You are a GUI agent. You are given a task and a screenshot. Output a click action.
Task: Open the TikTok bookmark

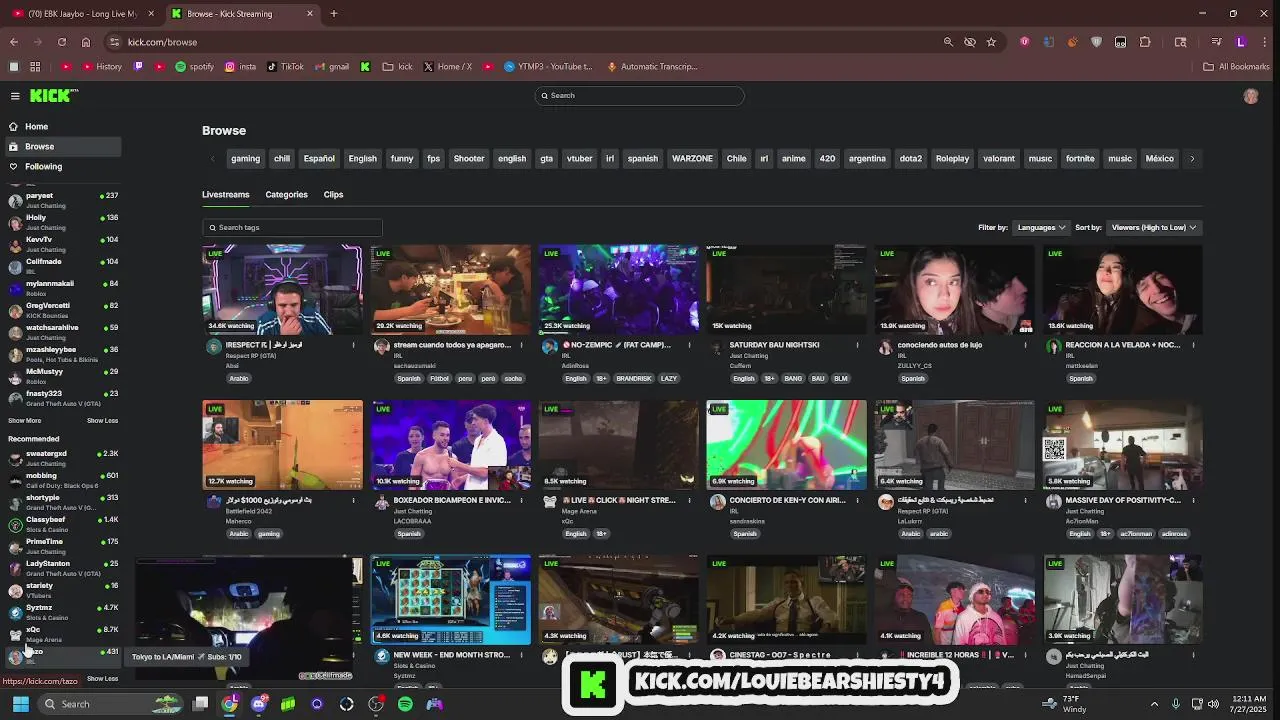(x=285, y=67)
